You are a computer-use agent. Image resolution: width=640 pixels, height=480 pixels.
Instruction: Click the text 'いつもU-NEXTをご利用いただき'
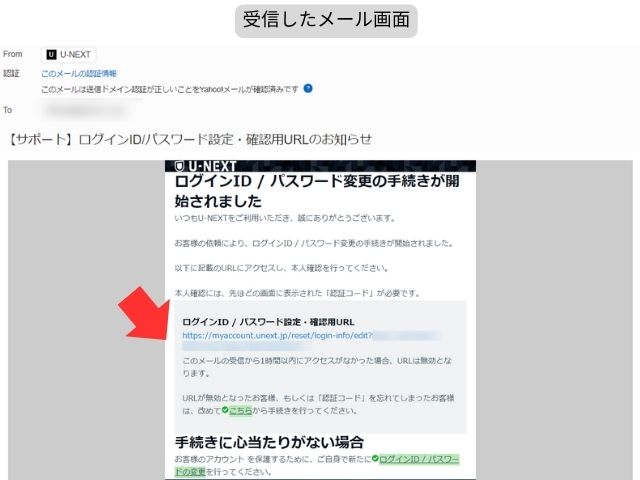(233, 218)
